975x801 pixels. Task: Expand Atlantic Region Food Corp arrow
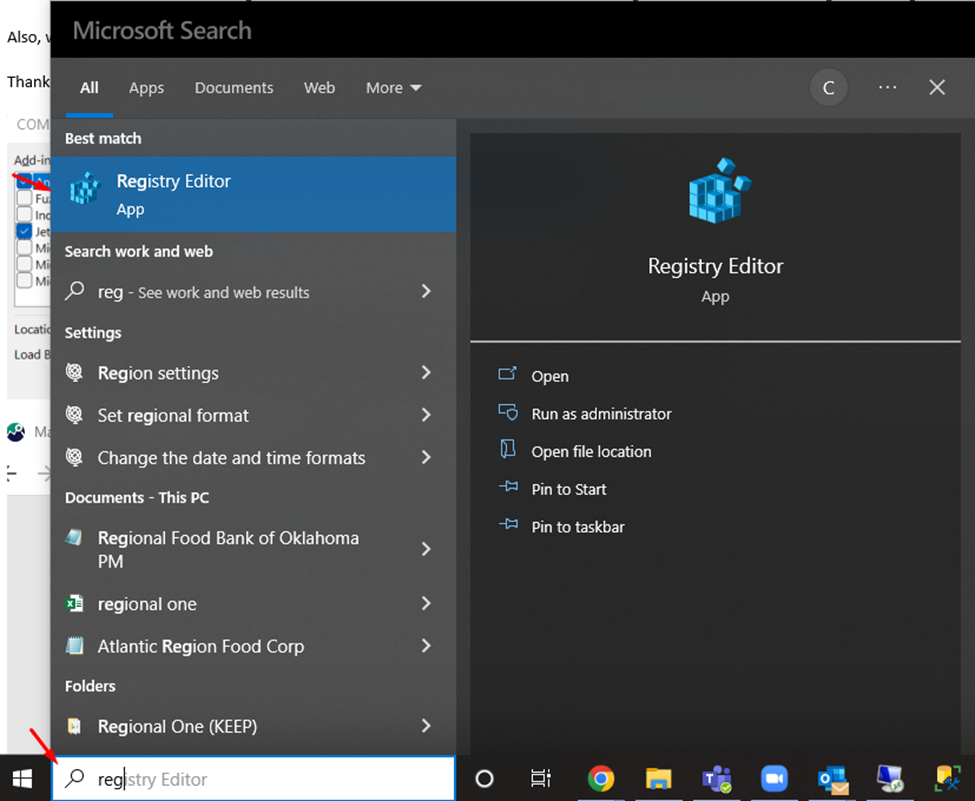[x=426, y=646]
